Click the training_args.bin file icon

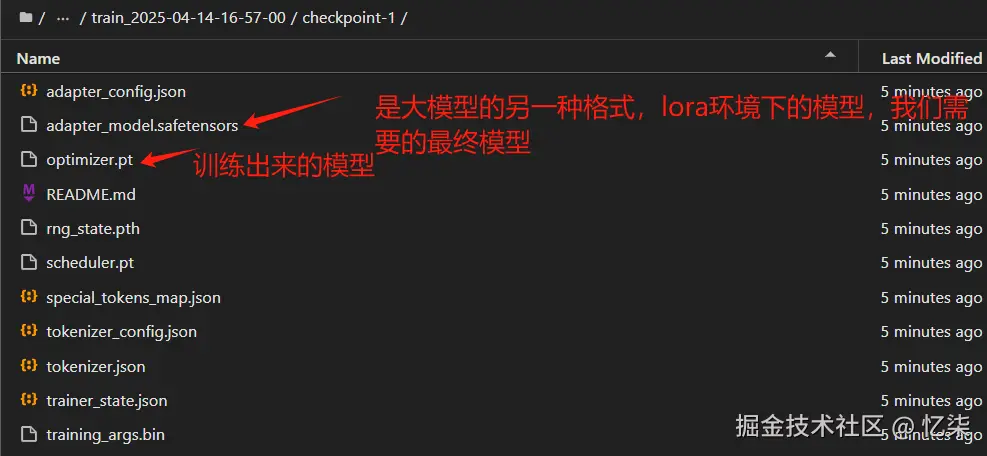[x=28, y=434]
